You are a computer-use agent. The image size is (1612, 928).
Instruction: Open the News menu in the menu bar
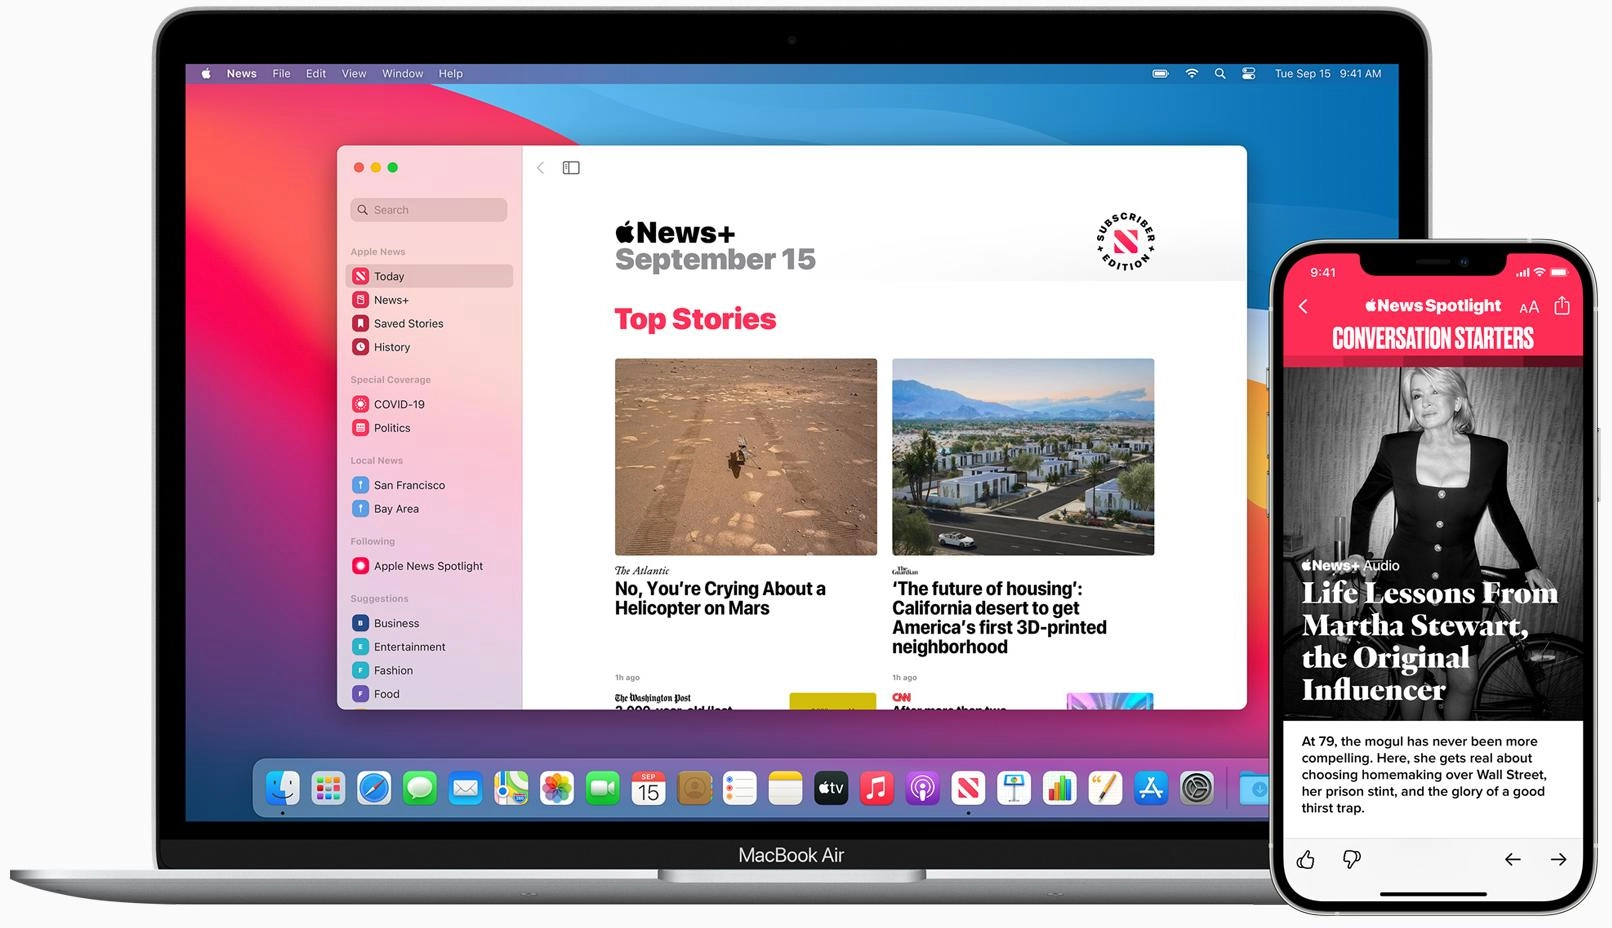242,74
